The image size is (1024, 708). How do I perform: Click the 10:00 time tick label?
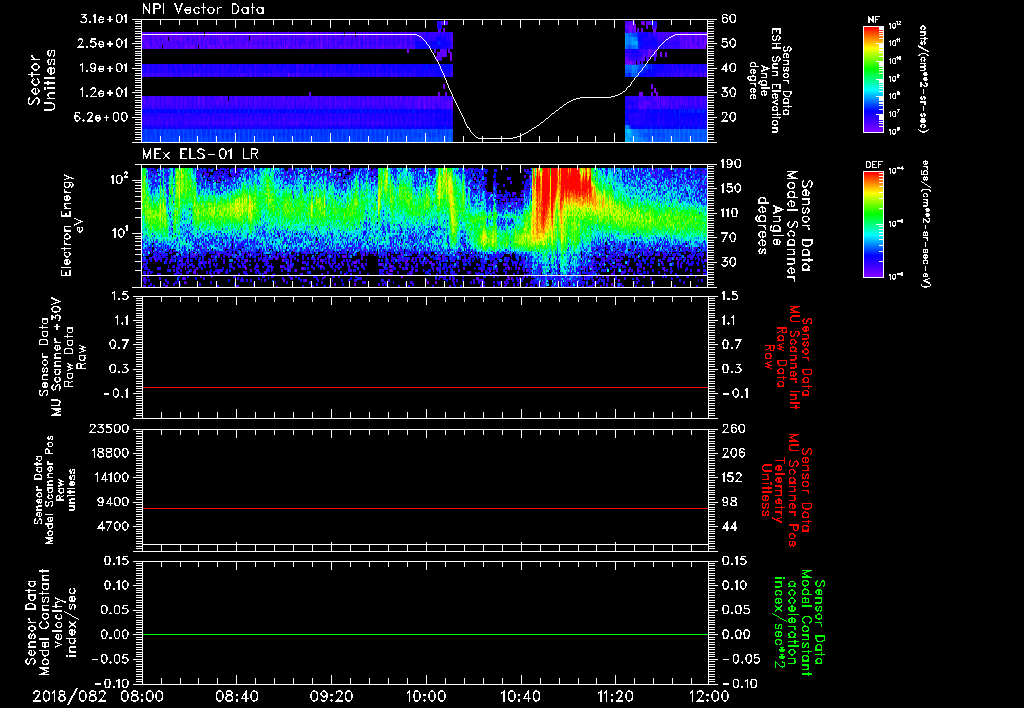coord(426,697)
